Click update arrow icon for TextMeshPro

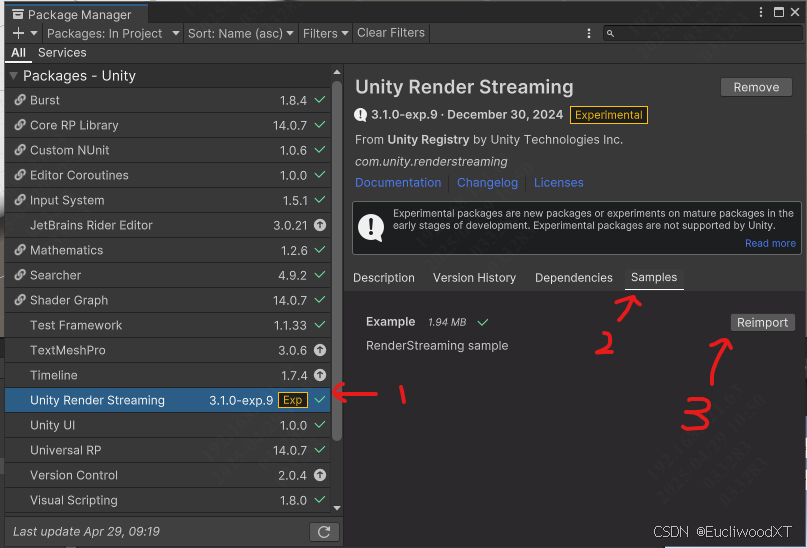pyautogui.click(x=320, y=350)
